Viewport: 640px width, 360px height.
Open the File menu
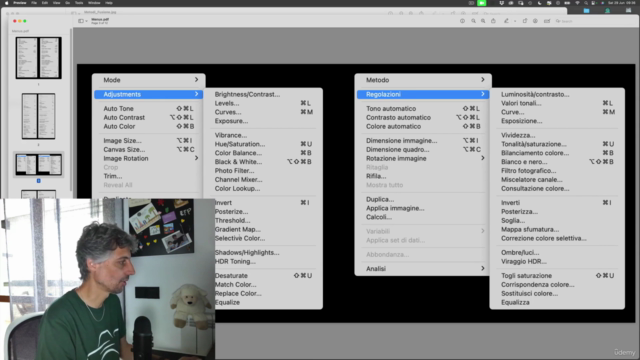point(34,3)
